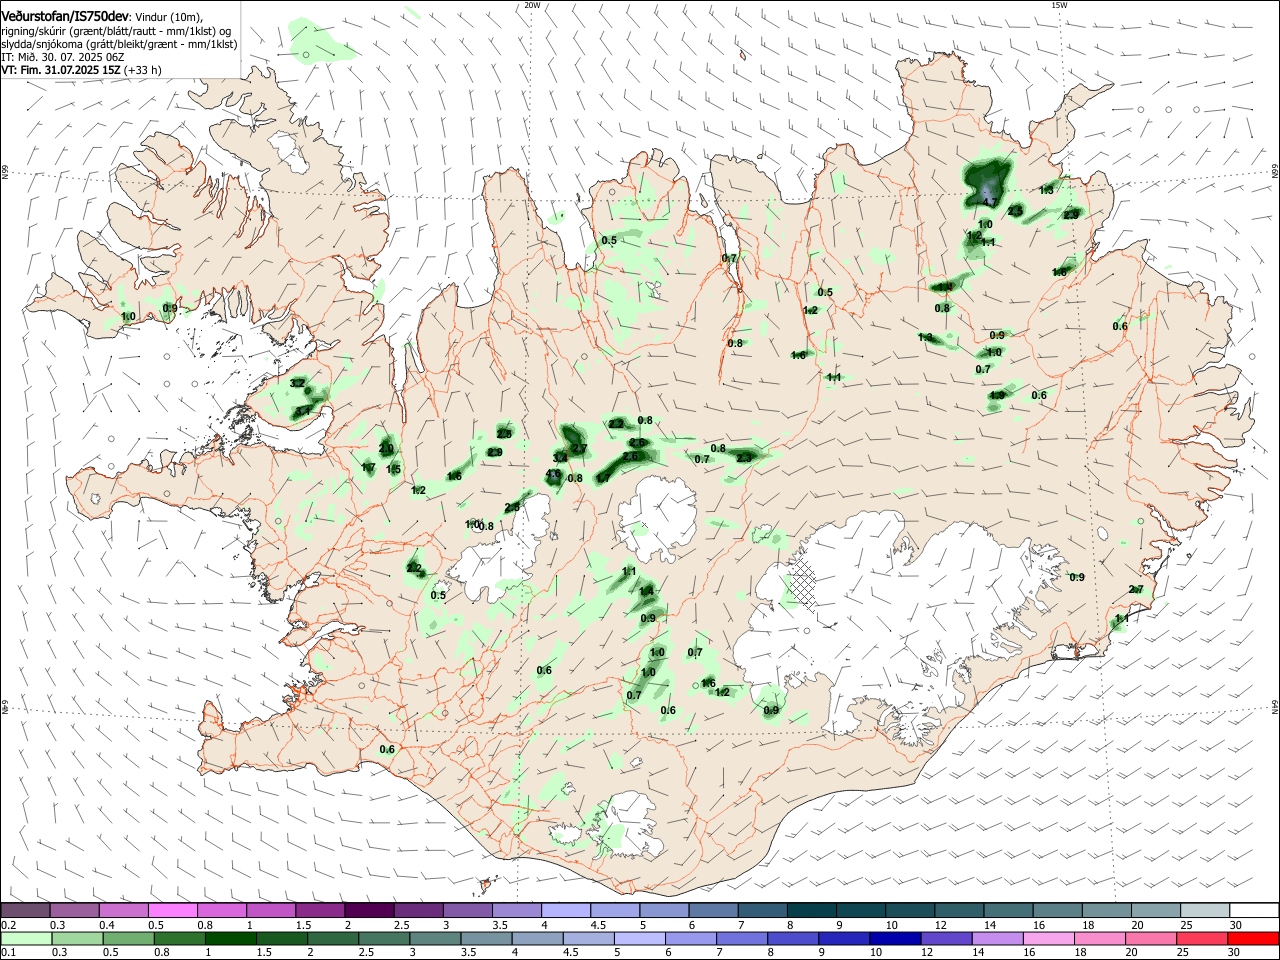Pick the dark purple 2–2.5 snow swatch
The height and width of the screenshot is (960, 1280).
[x=368, y=910]
